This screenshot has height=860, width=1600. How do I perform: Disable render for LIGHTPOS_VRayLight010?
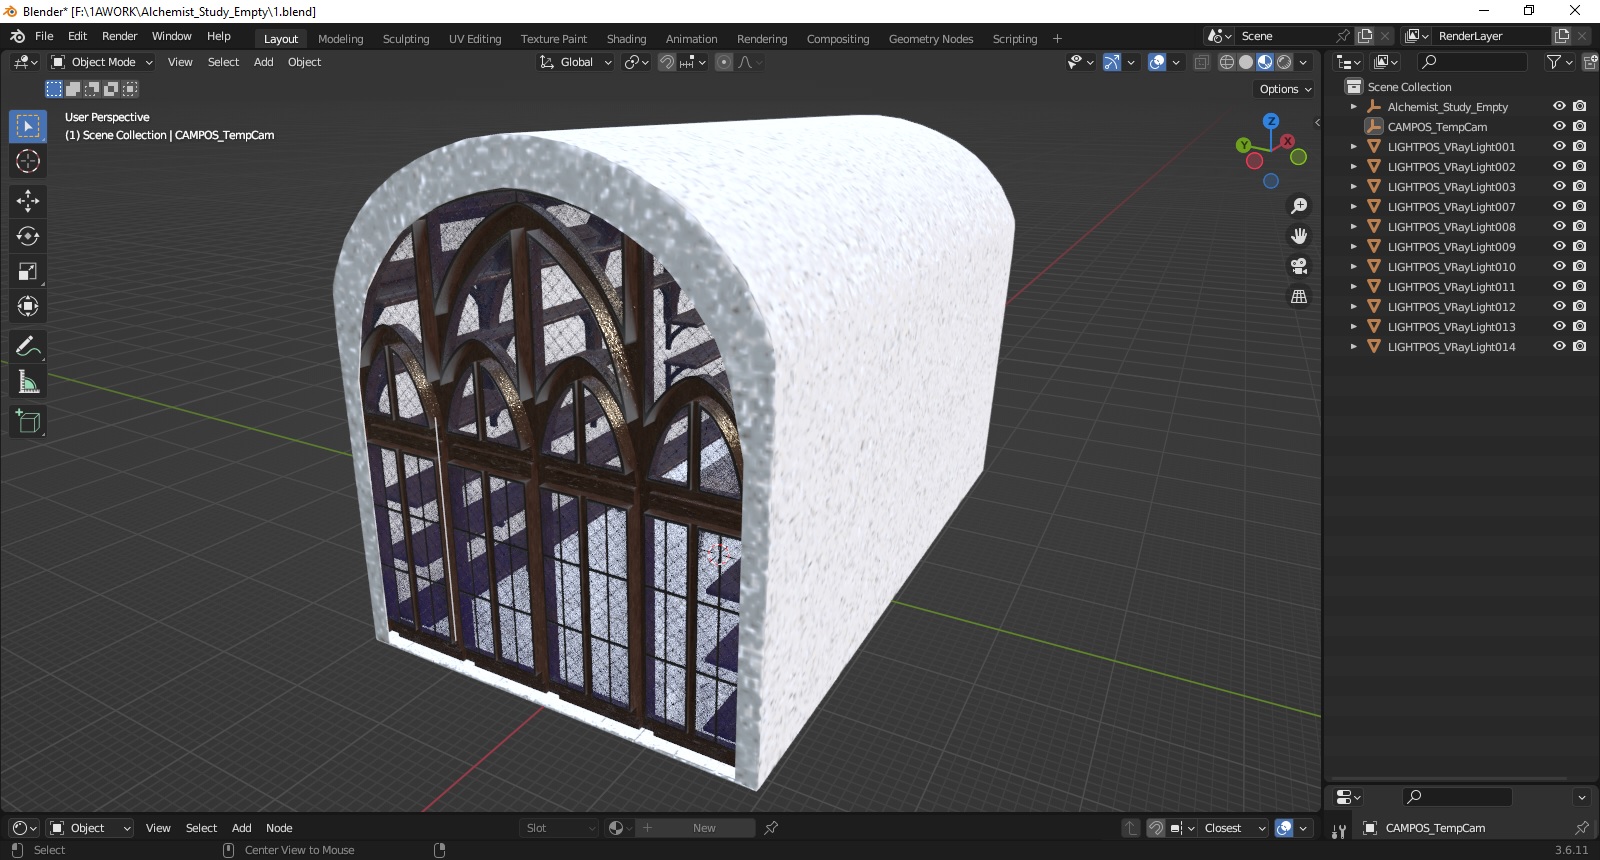coord(1580,266)
